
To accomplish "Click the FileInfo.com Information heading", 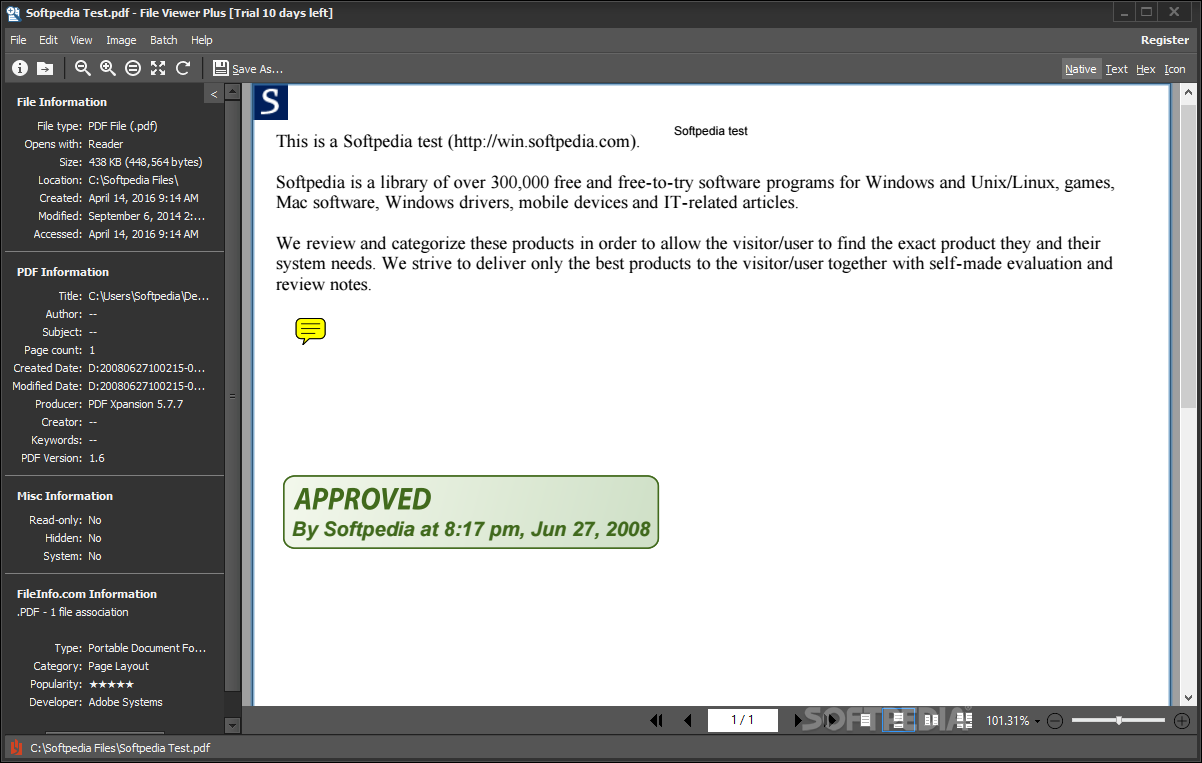I will (87, 594).
